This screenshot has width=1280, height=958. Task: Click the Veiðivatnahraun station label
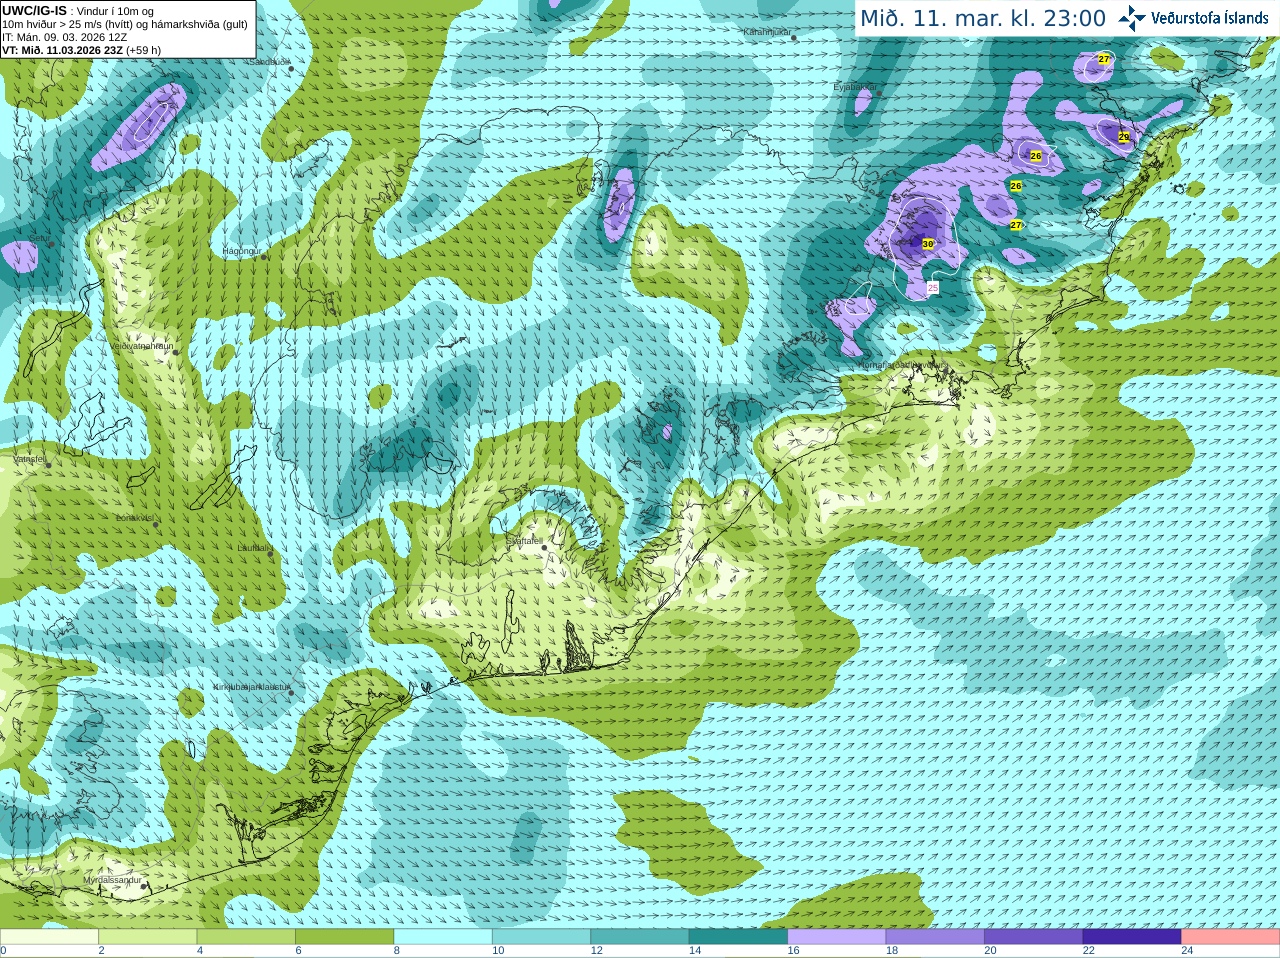(x=141, y=346)
